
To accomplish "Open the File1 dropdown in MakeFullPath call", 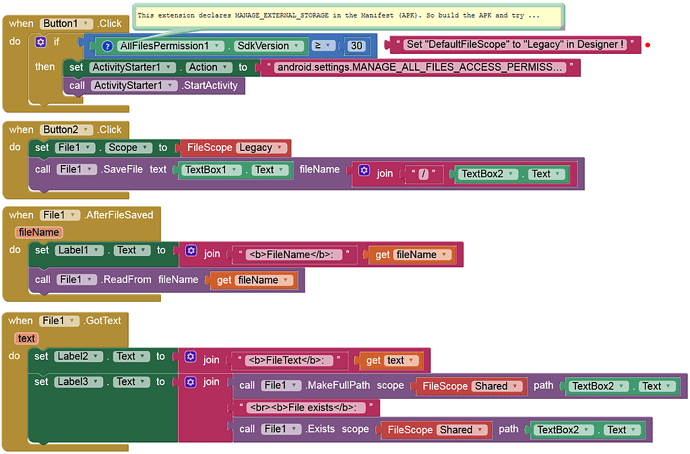I will point(281,386).
